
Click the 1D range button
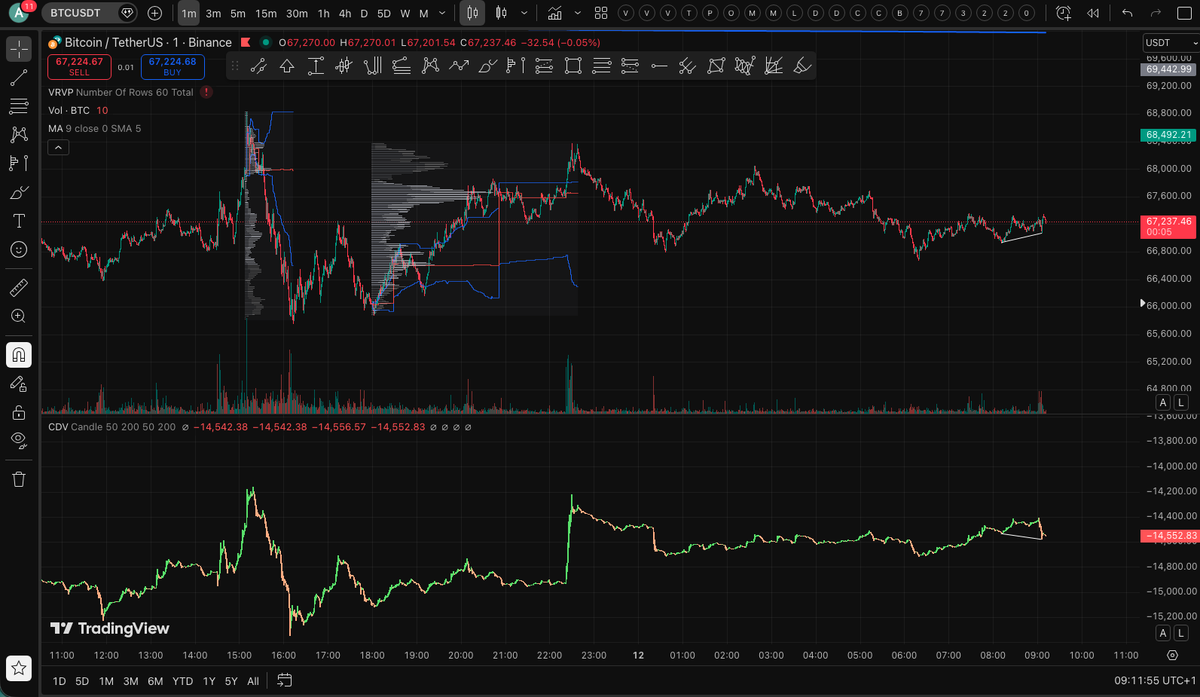[x=59, y=681]
